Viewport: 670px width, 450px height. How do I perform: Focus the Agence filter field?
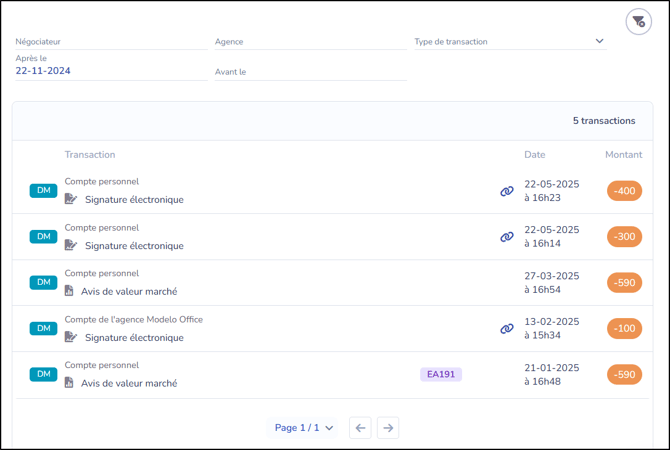click(310, 42)
